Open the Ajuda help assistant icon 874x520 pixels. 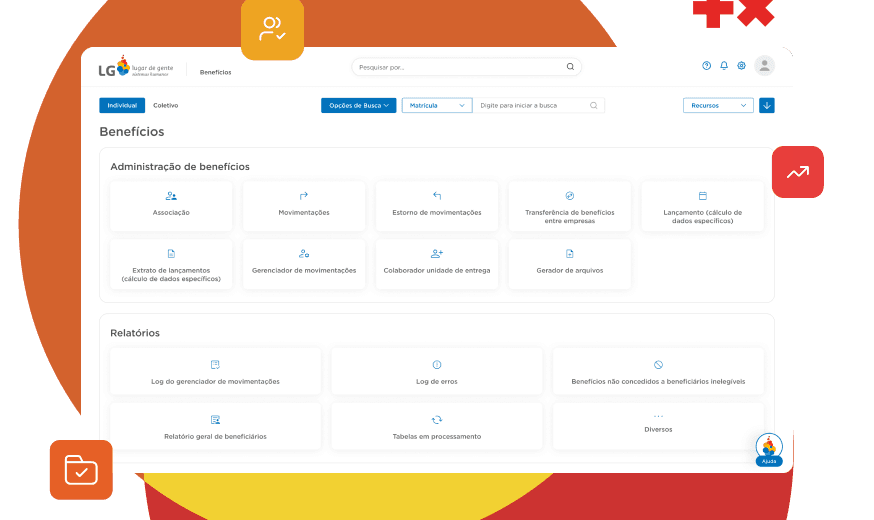(x=768, y=450)
